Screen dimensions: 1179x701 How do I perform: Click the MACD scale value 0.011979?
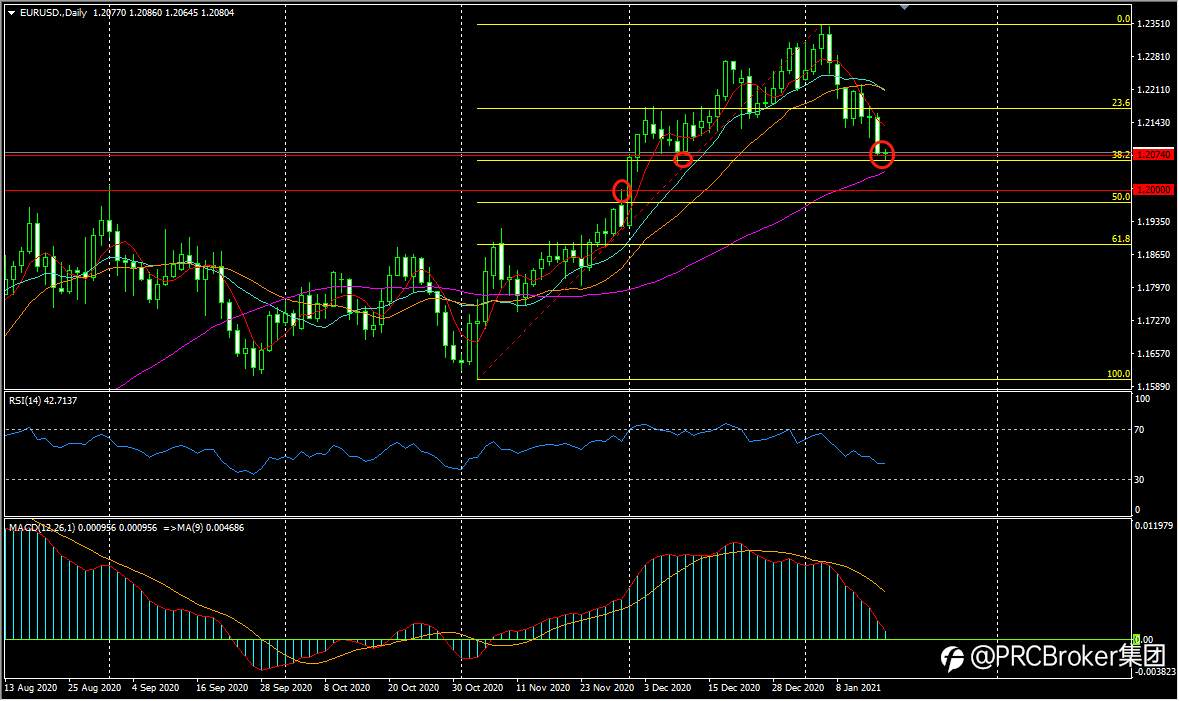tap(1154, 526)
